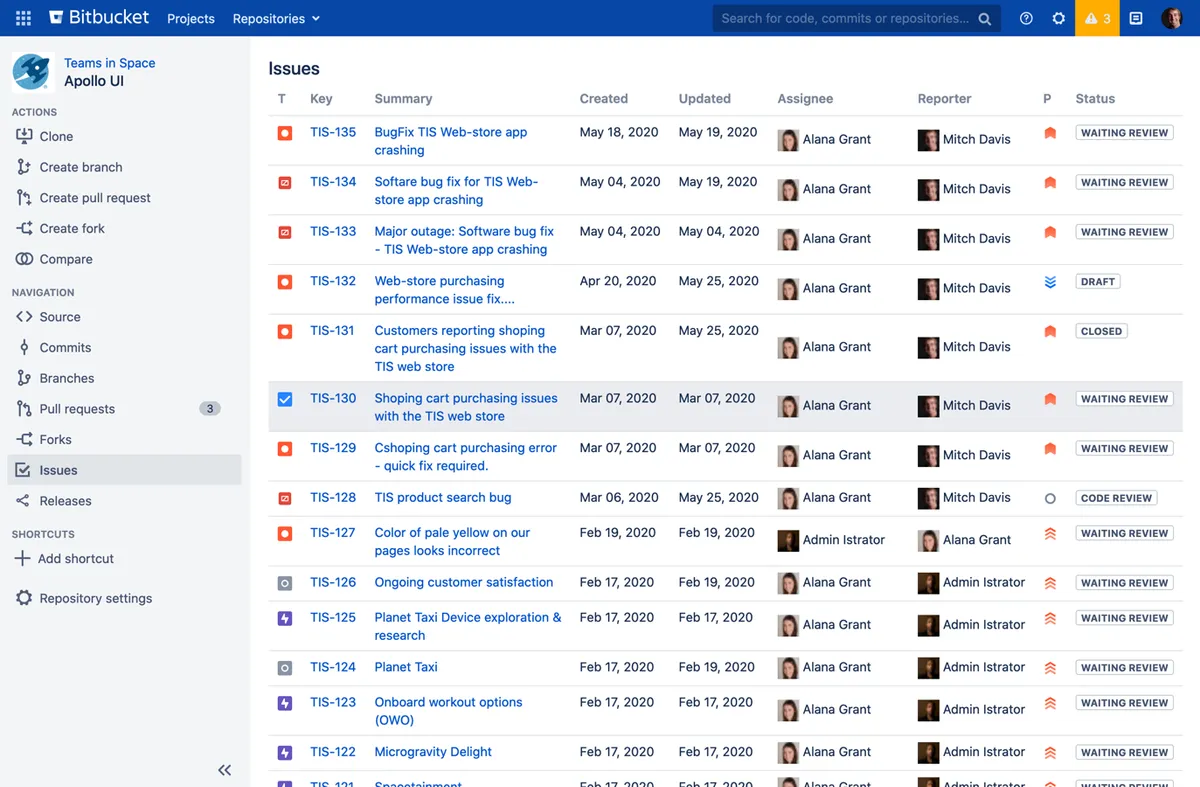Image resolution: width=1200 pixels, height=787 pixels.
Task: Open 'Onboard workout options (OWO)' issue
Action: click(x=449, y=711)
